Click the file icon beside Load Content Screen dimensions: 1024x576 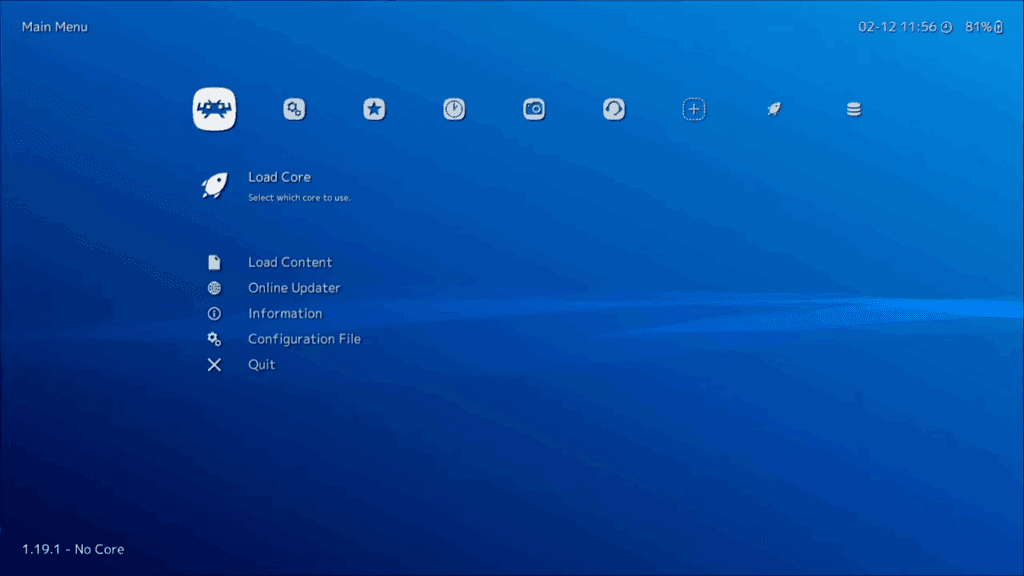[x=214, y=262]
